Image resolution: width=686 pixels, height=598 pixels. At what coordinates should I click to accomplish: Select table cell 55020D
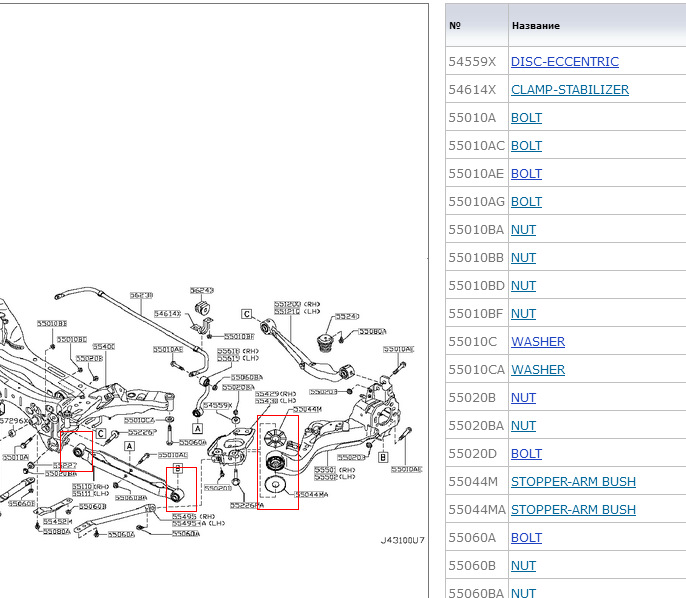click(x=477, y=454)
